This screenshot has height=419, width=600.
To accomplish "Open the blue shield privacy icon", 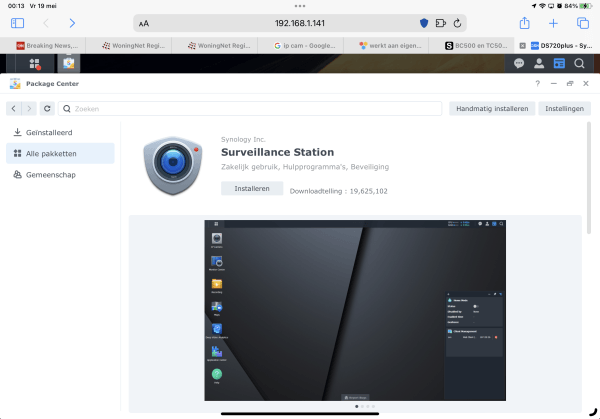I will 424,23.
